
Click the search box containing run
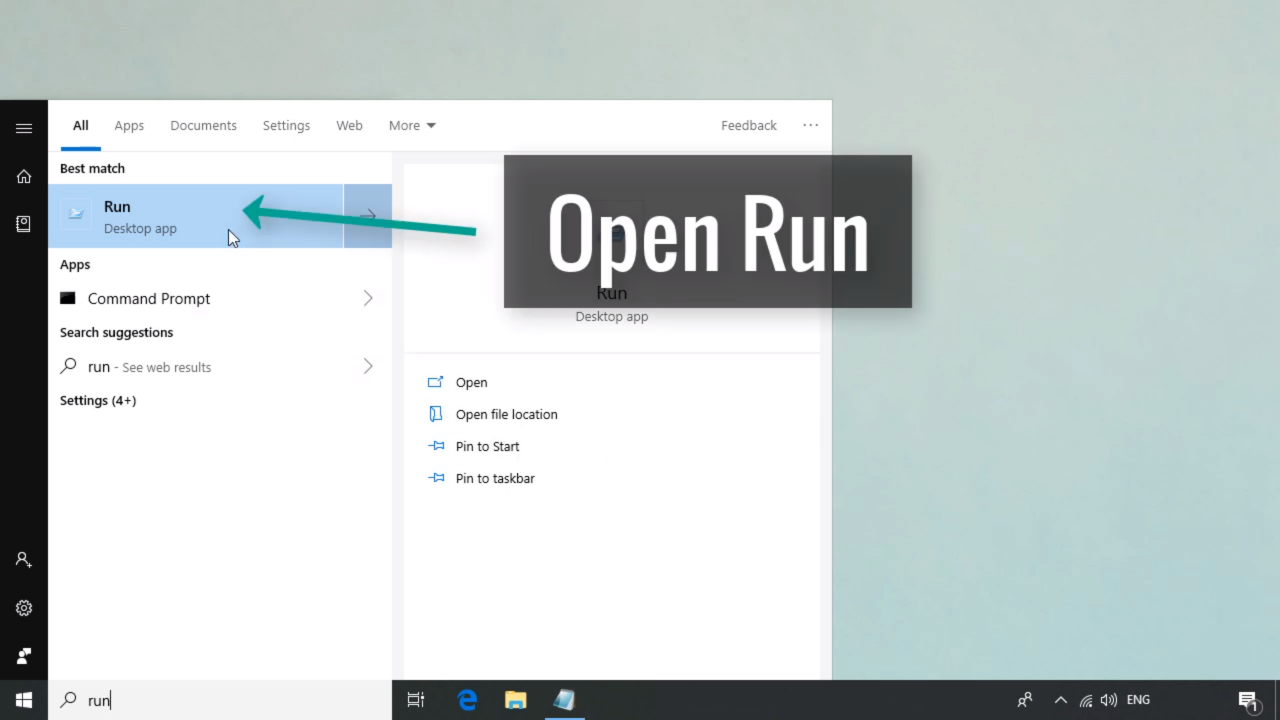220,700
